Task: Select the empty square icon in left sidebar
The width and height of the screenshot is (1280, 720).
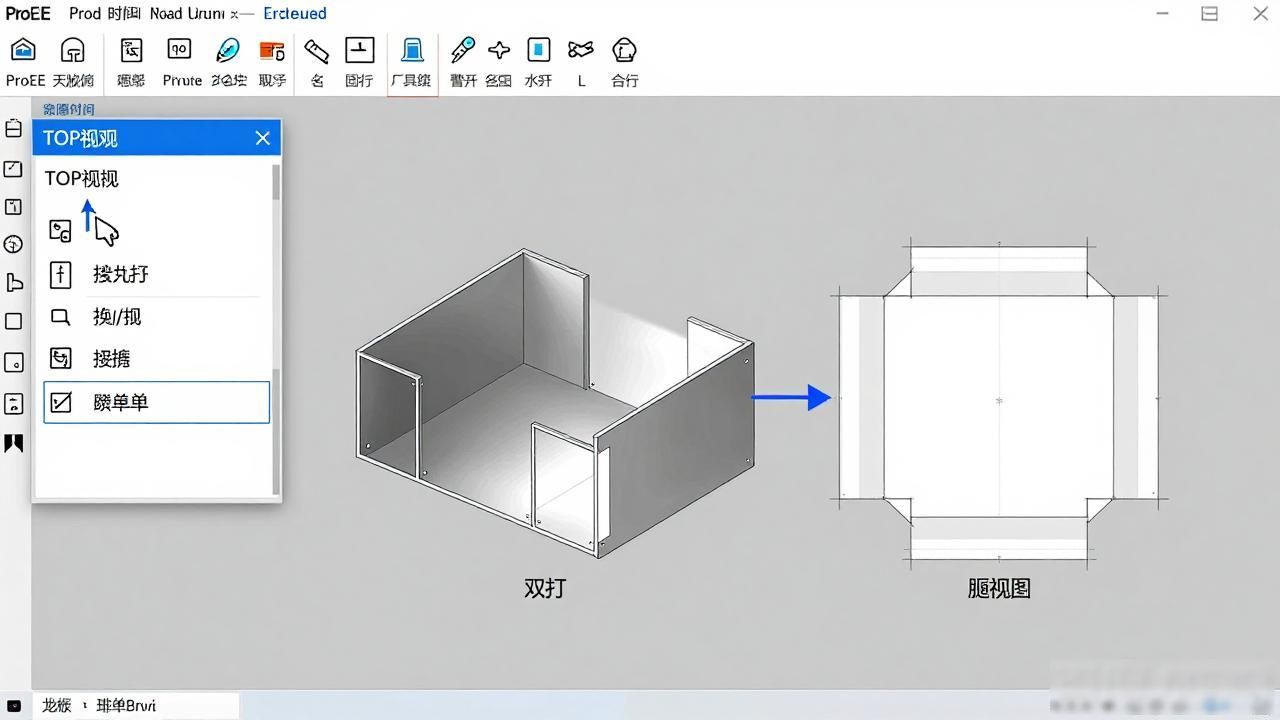Action: (x=14, y=321)
